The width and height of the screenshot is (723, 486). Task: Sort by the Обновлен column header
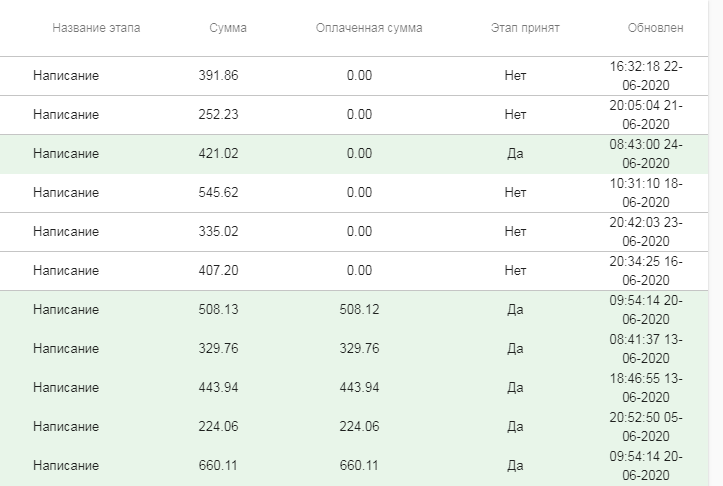pyautogui.click(x=655, y=28)
